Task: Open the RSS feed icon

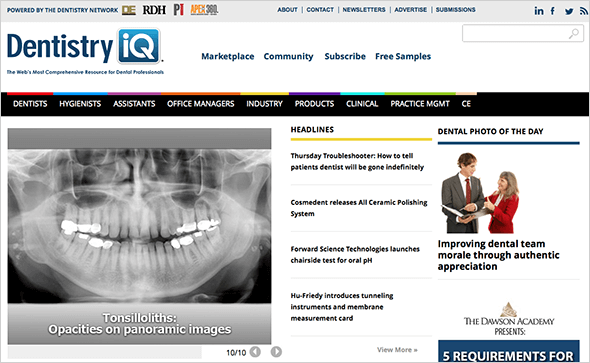Action: pyautogui.click(x=584, y=11)
